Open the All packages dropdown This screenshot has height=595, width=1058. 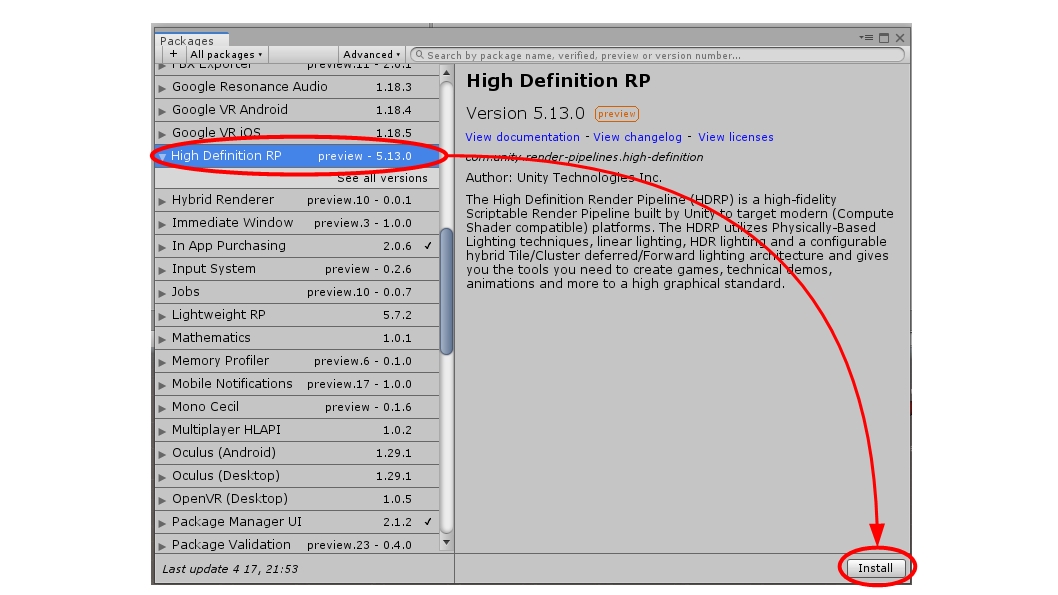point(226,54)
